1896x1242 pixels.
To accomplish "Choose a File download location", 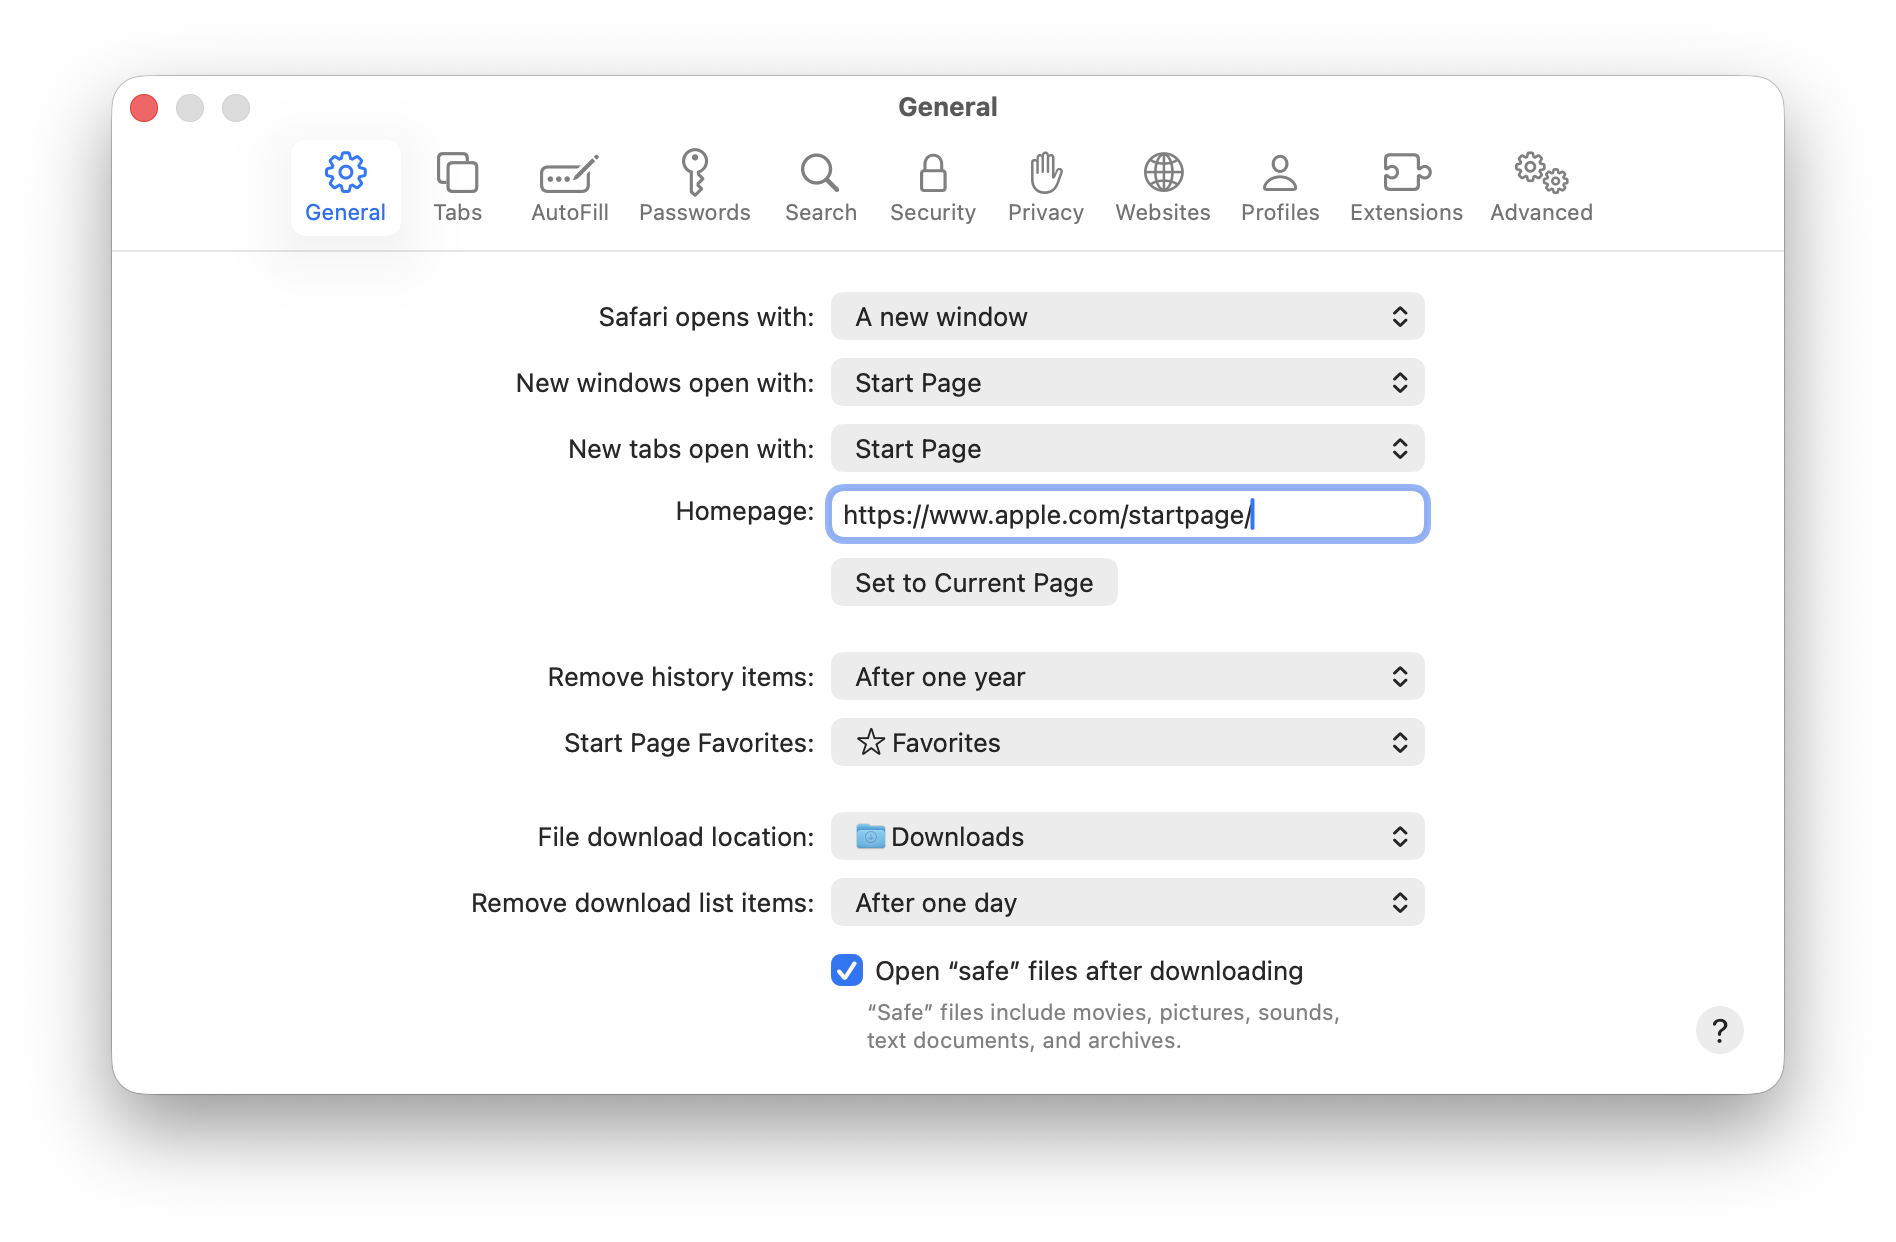I will [x=1127, y=837].
